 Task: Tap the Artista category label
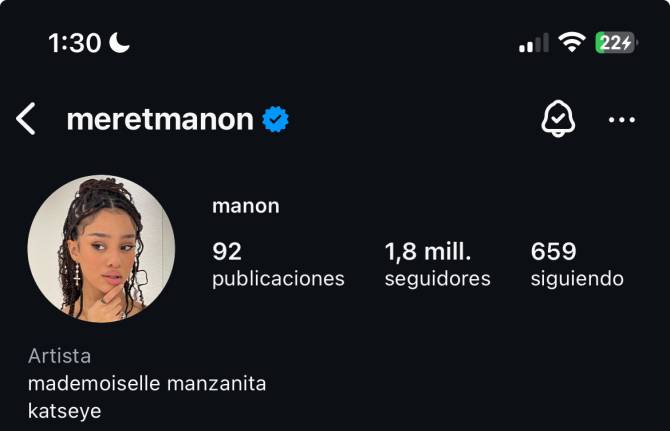click(x=59, y=356)
